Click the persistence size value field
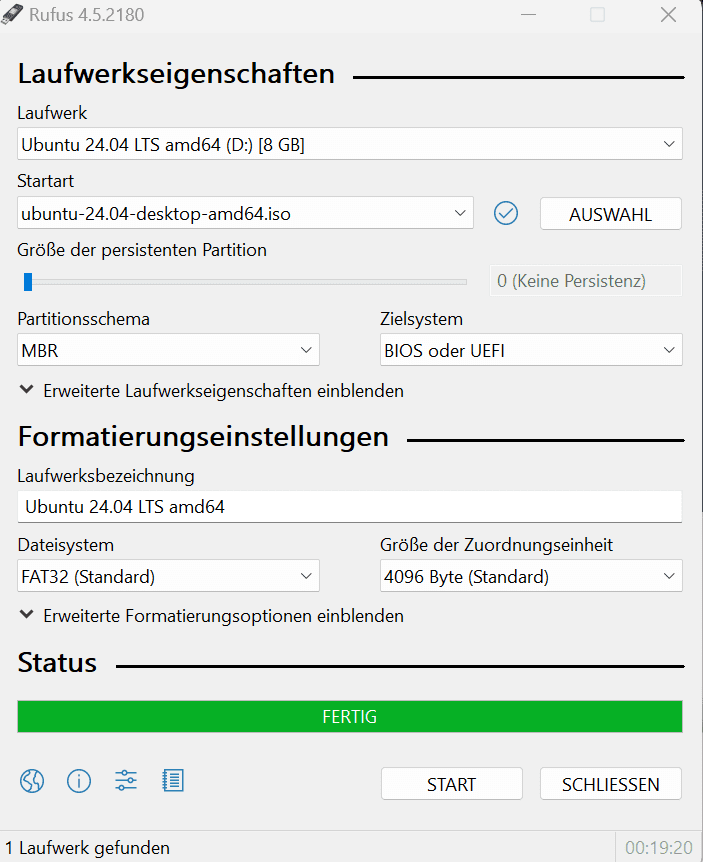The width and height of the screenshot is (703, 862). pyautogui.click(x=586, y=281)
